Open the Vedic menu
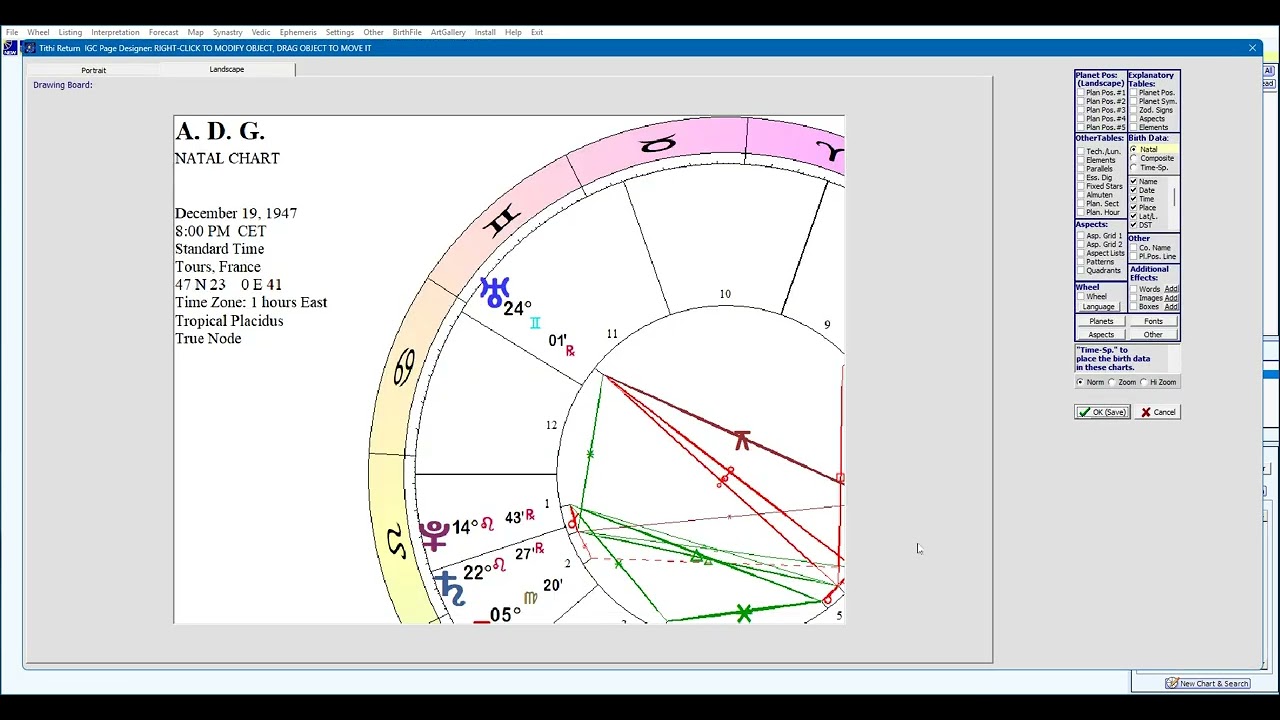This screenshot has width=1280, height=720. click(261, 32)
